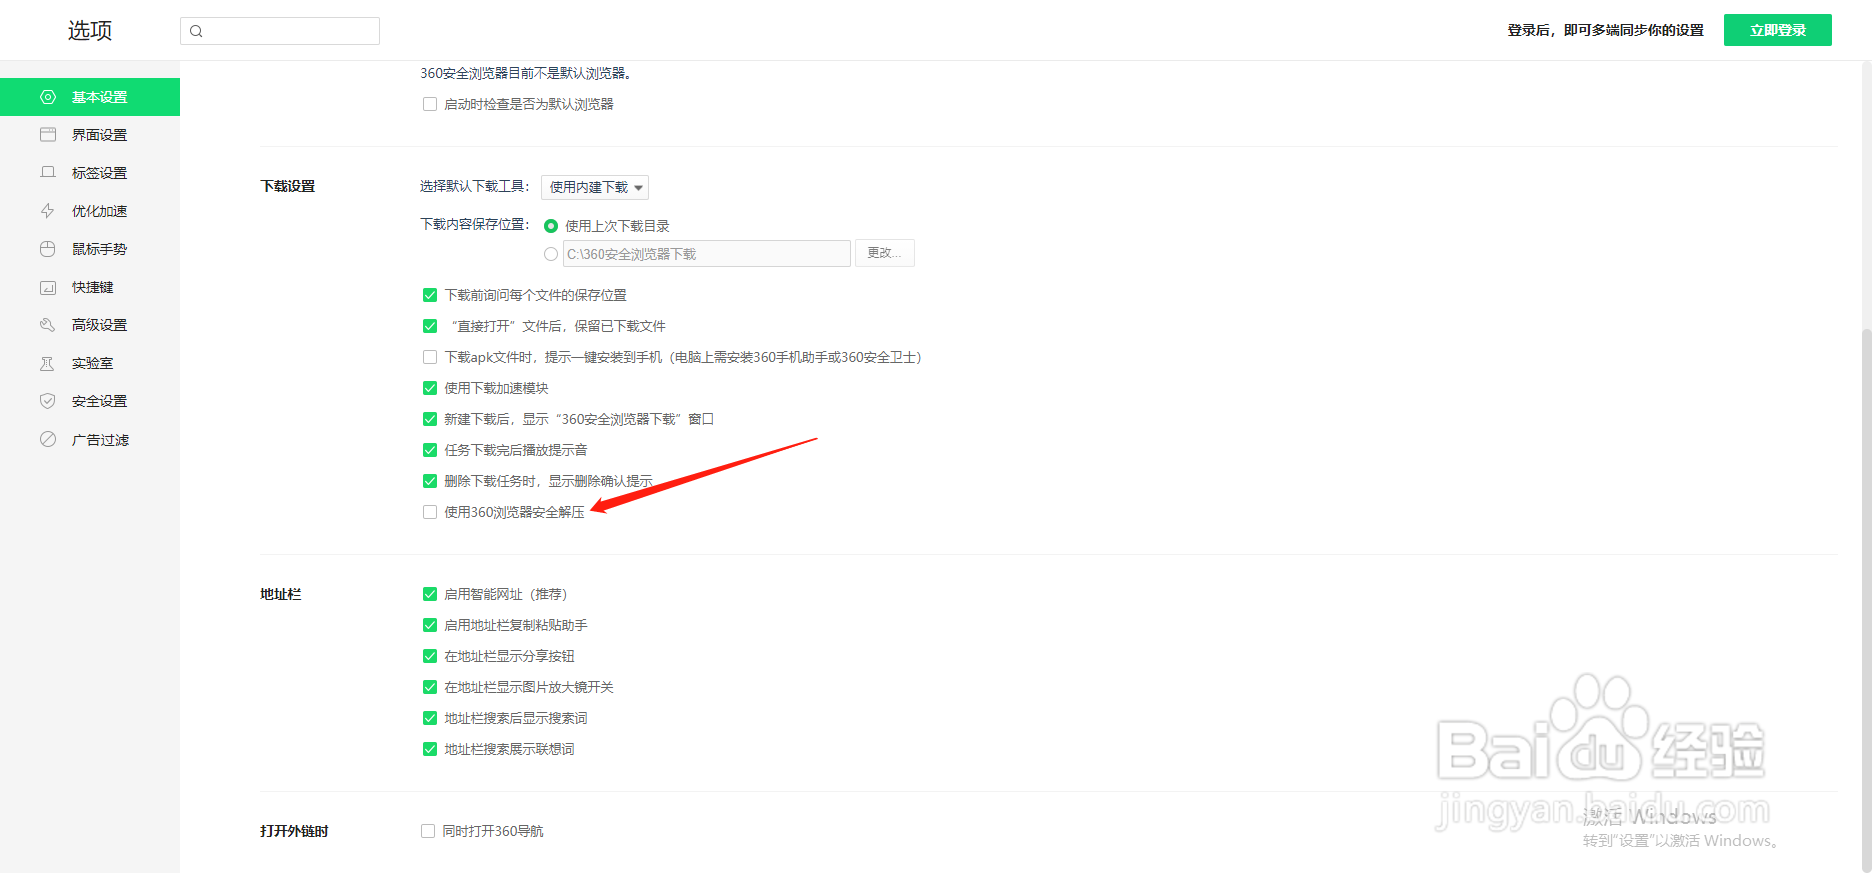Viewport: 1872px width, 873px height.
Task: Click the 鼠标手势 mouse icon in the sidebar
Action: tap(47, 249)
